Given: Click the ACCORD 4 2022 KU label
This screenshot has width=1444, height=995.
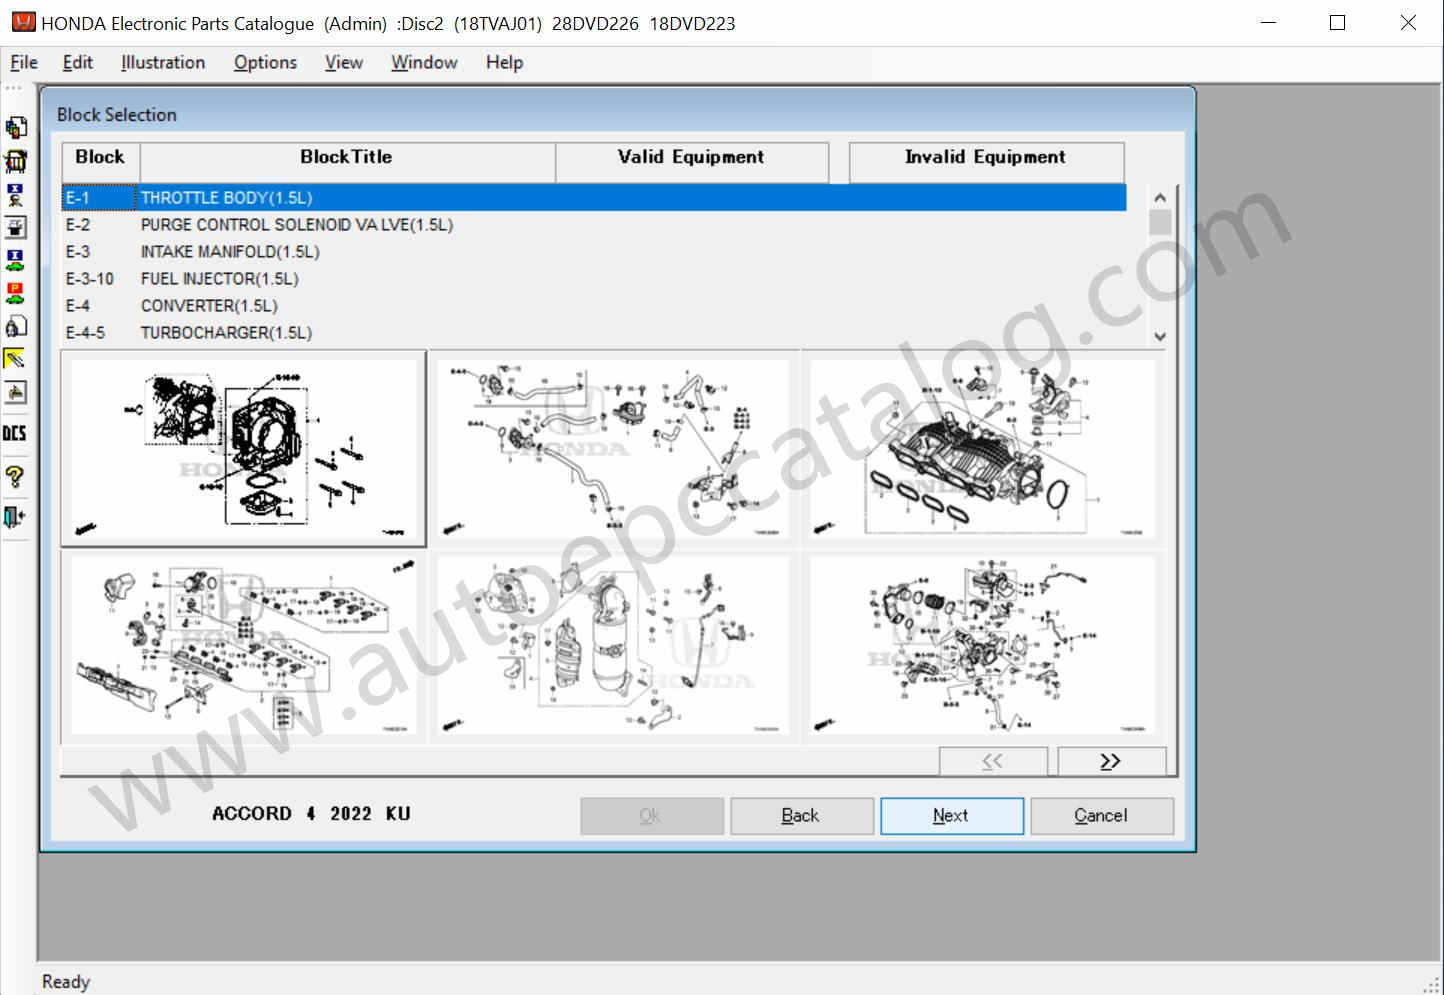Looking at the screenshot, I should click(x=311, y=814).
